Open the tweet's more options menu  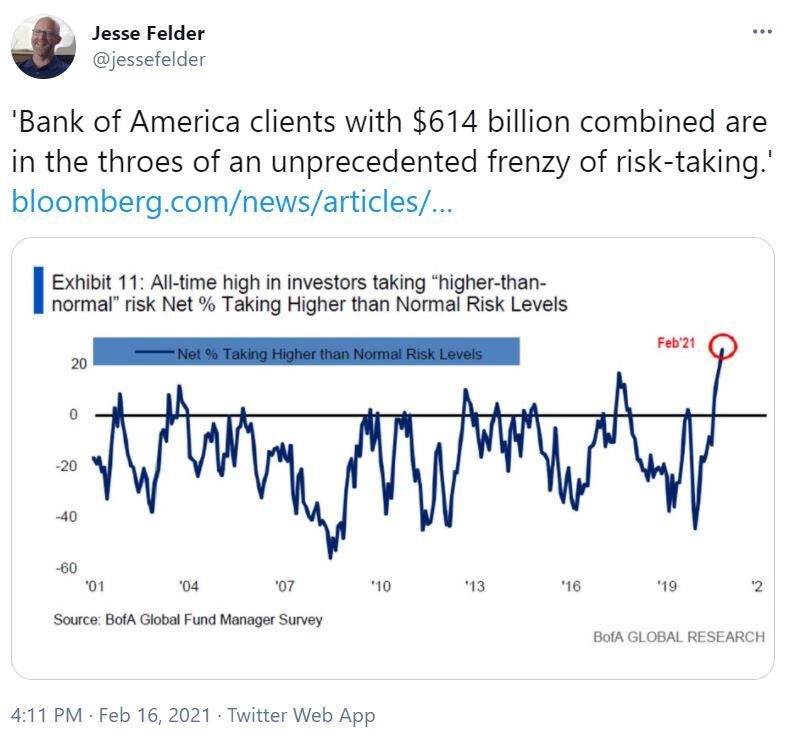click(761, 32)
